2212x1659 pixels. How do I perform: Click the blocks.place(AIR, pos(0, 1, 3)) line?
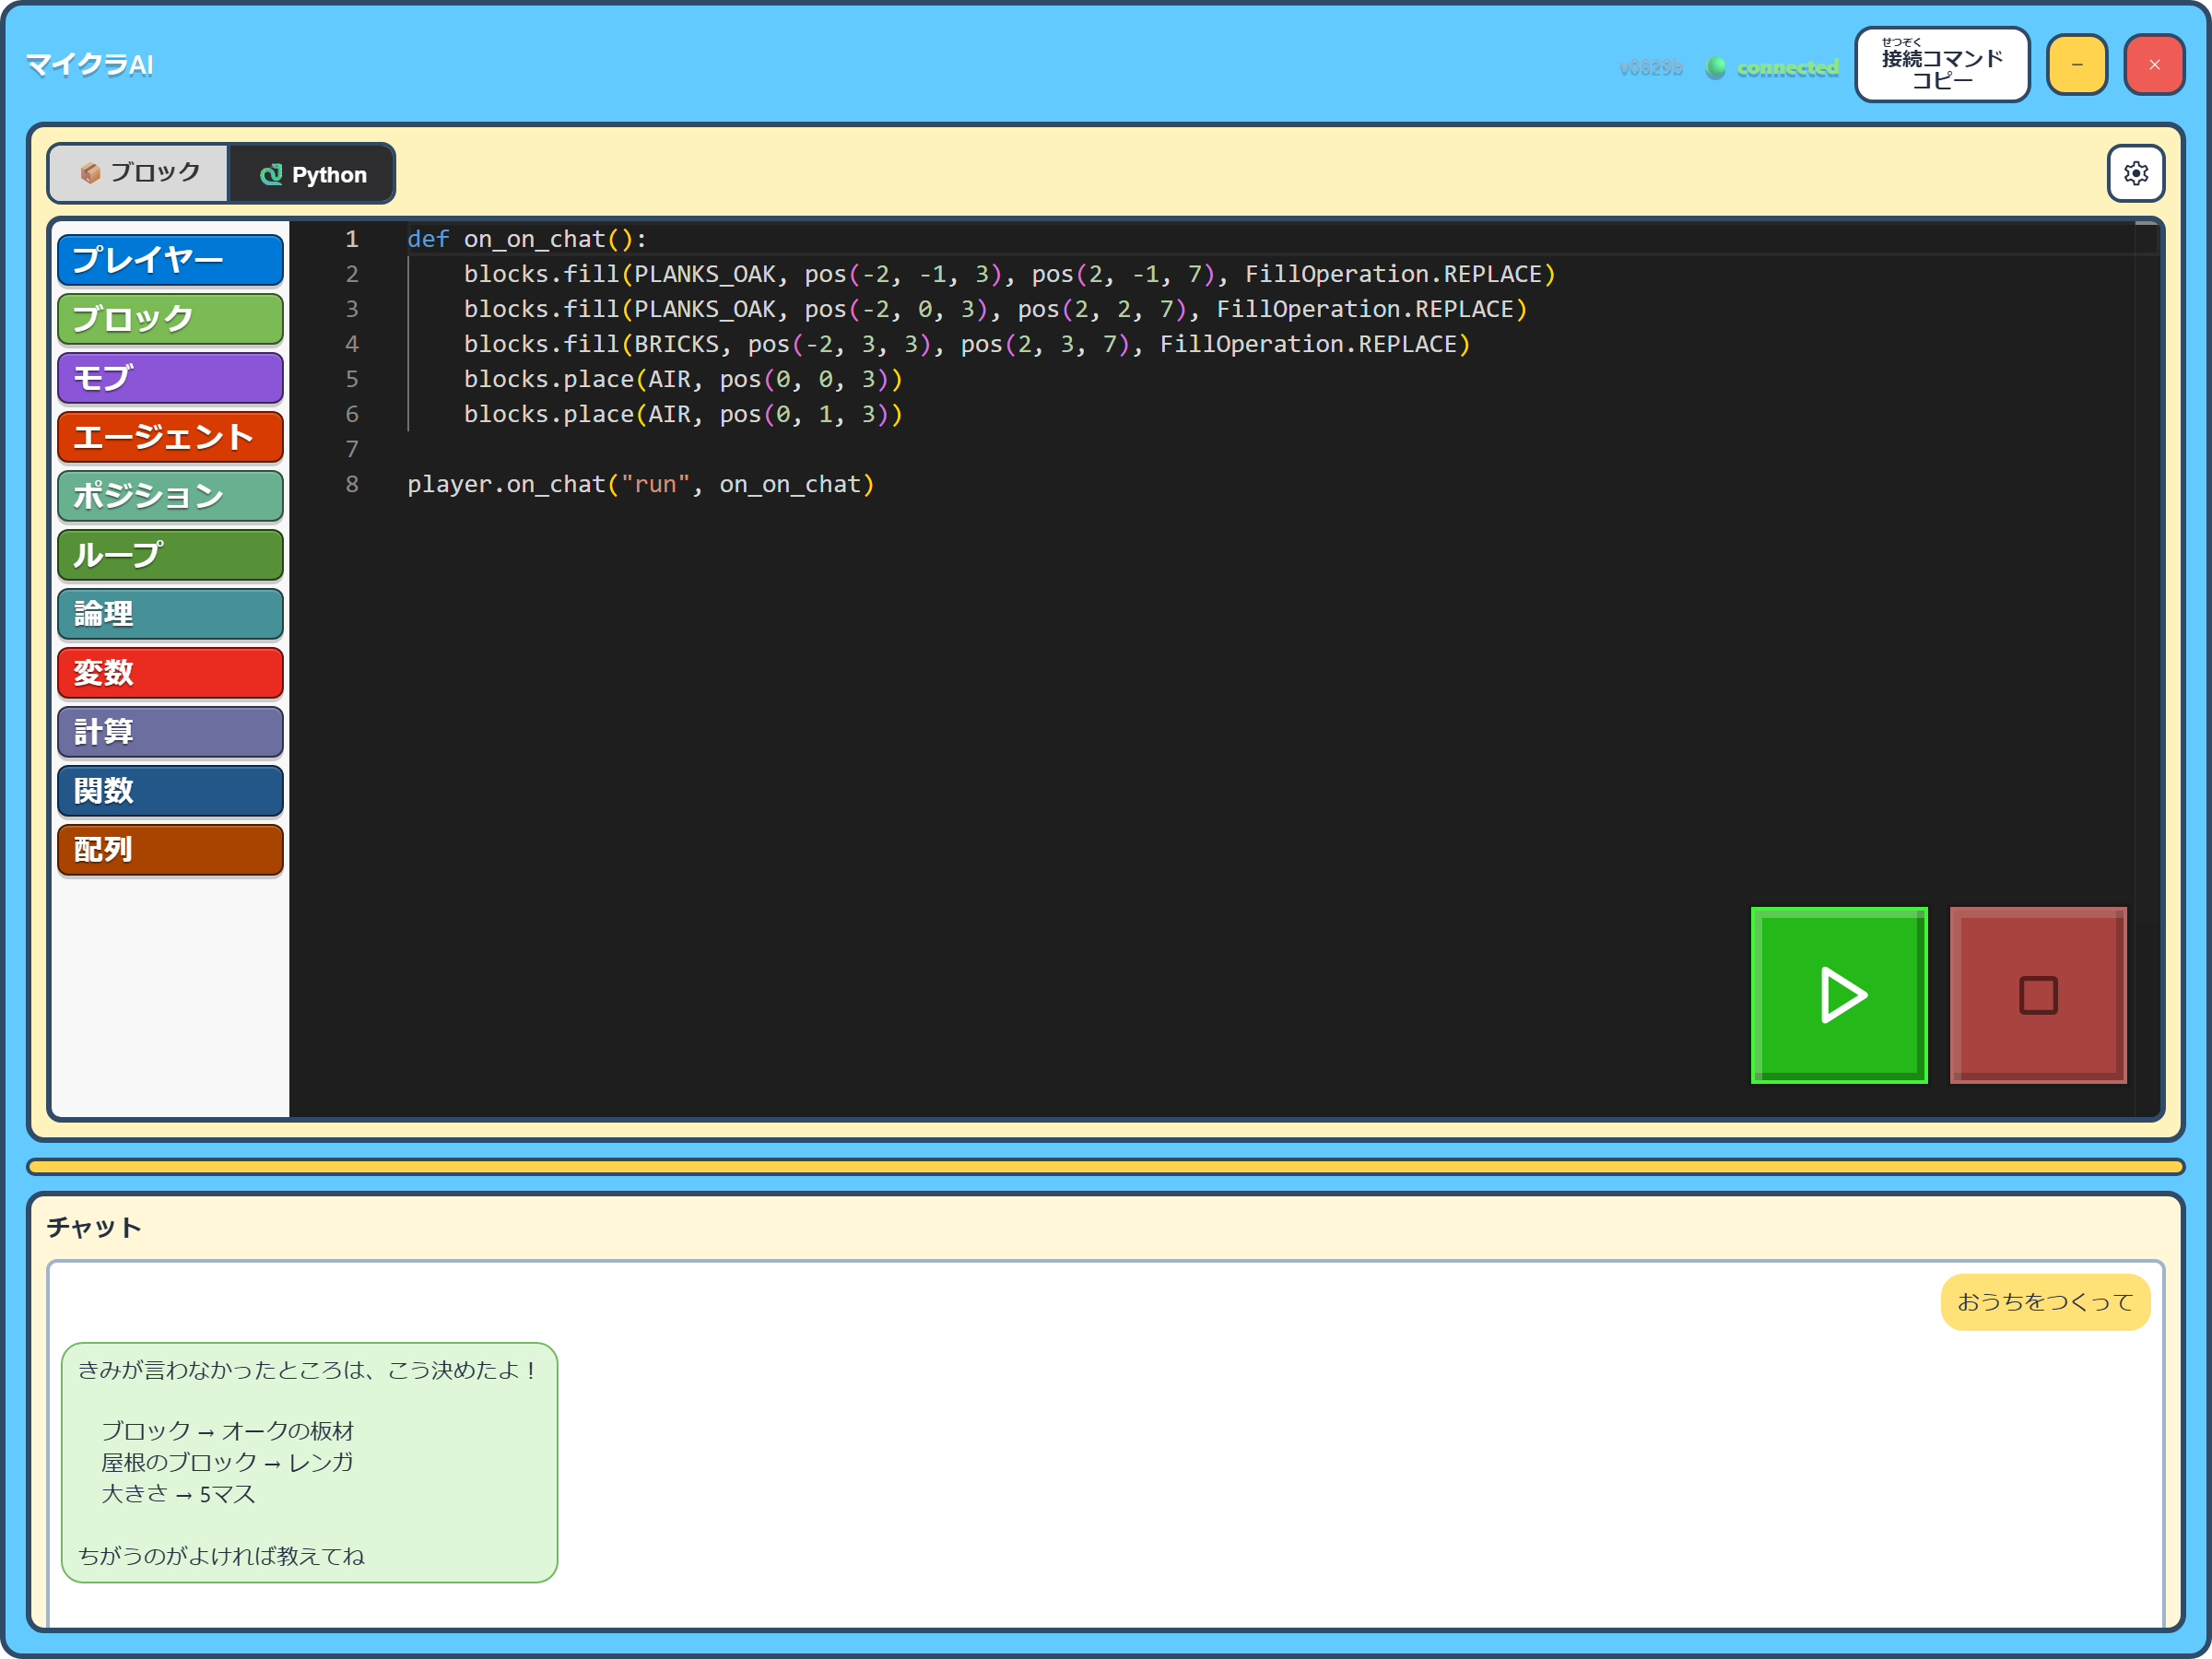683,414
